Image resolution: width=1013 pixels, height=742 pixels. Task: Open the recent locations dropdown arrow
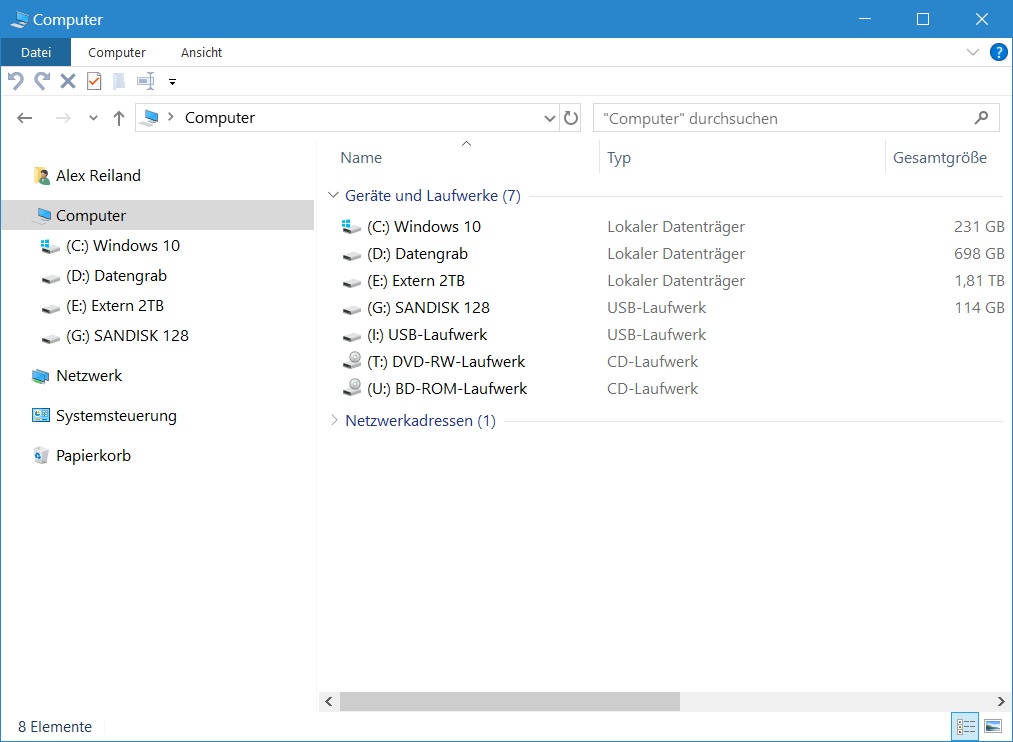tap(94, 118)
